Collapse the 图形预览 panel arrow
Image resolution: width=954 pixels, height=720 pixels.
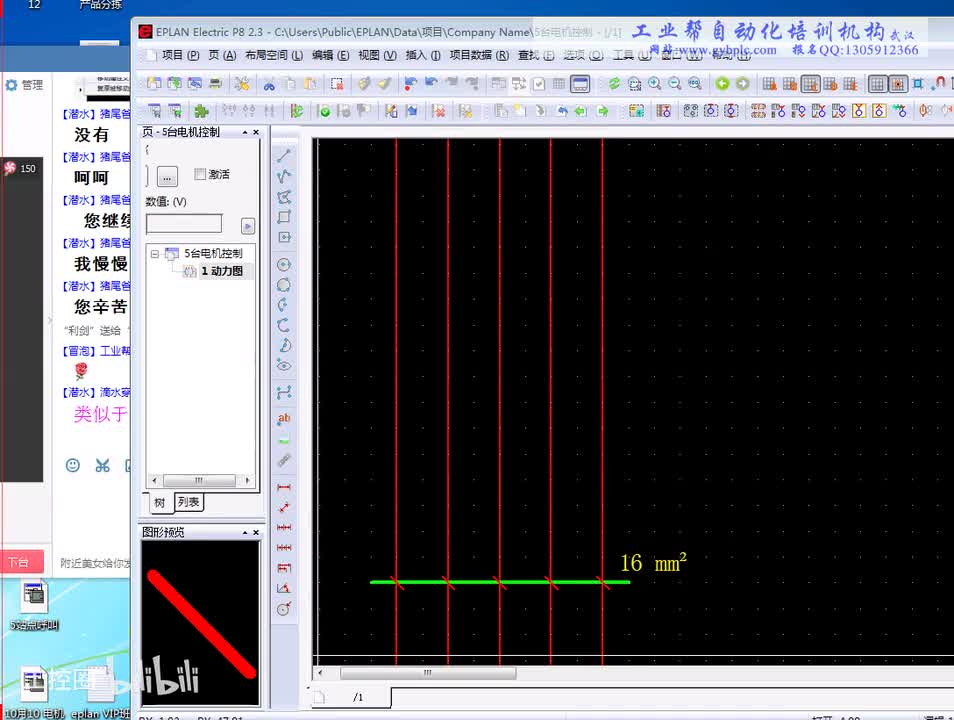click(245, 533)
